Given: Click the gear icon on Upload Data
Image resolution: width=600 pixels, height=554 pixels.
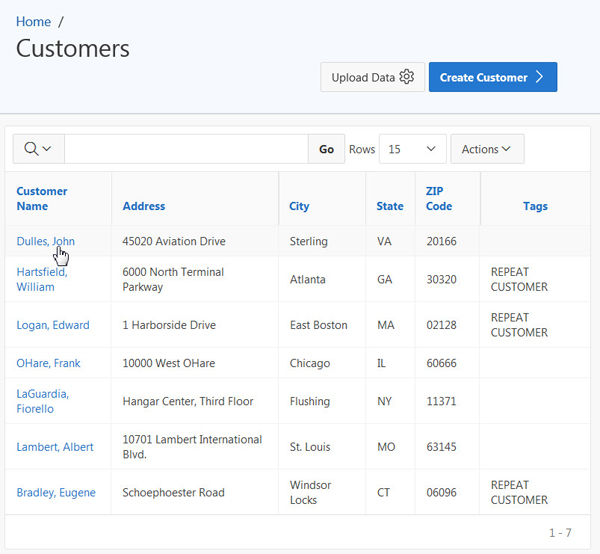Looking at the screenshot, I should coord(406,77).
